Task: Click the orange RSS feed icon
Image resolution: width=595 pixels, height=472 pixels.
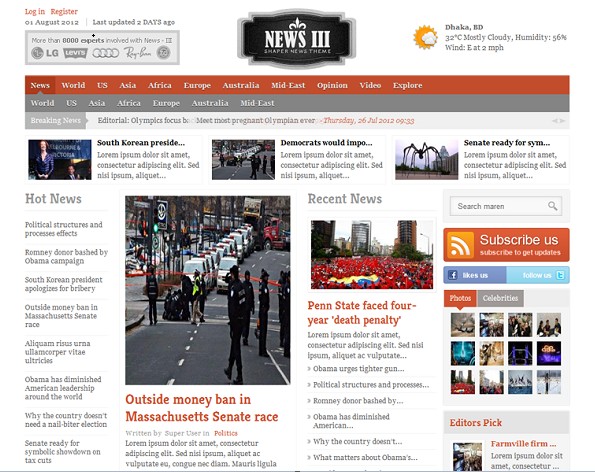Action: click(x=460, y=245)
